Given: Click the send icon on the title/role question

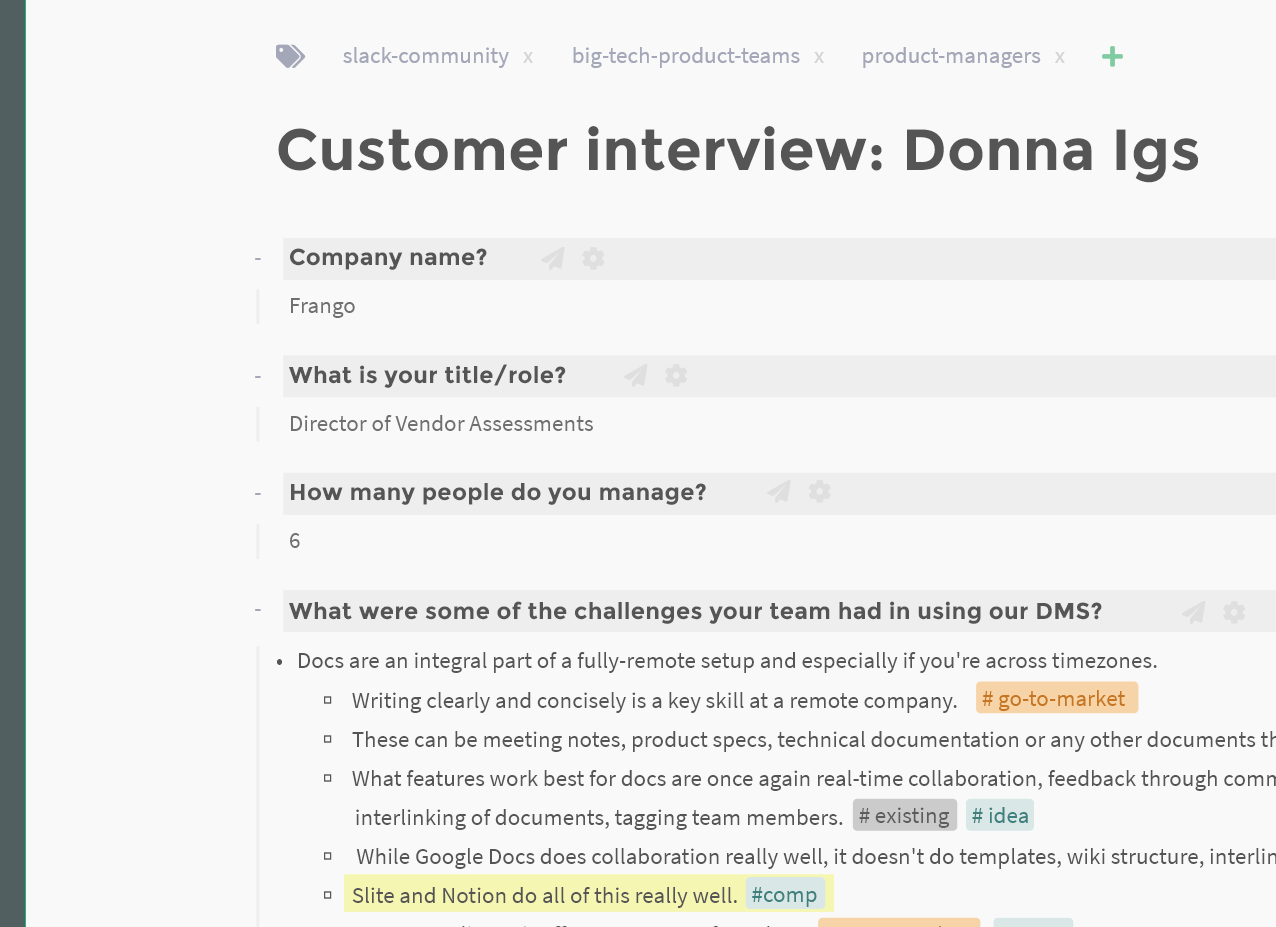Looking at the screenshot, I should click(x=635, y=375).
